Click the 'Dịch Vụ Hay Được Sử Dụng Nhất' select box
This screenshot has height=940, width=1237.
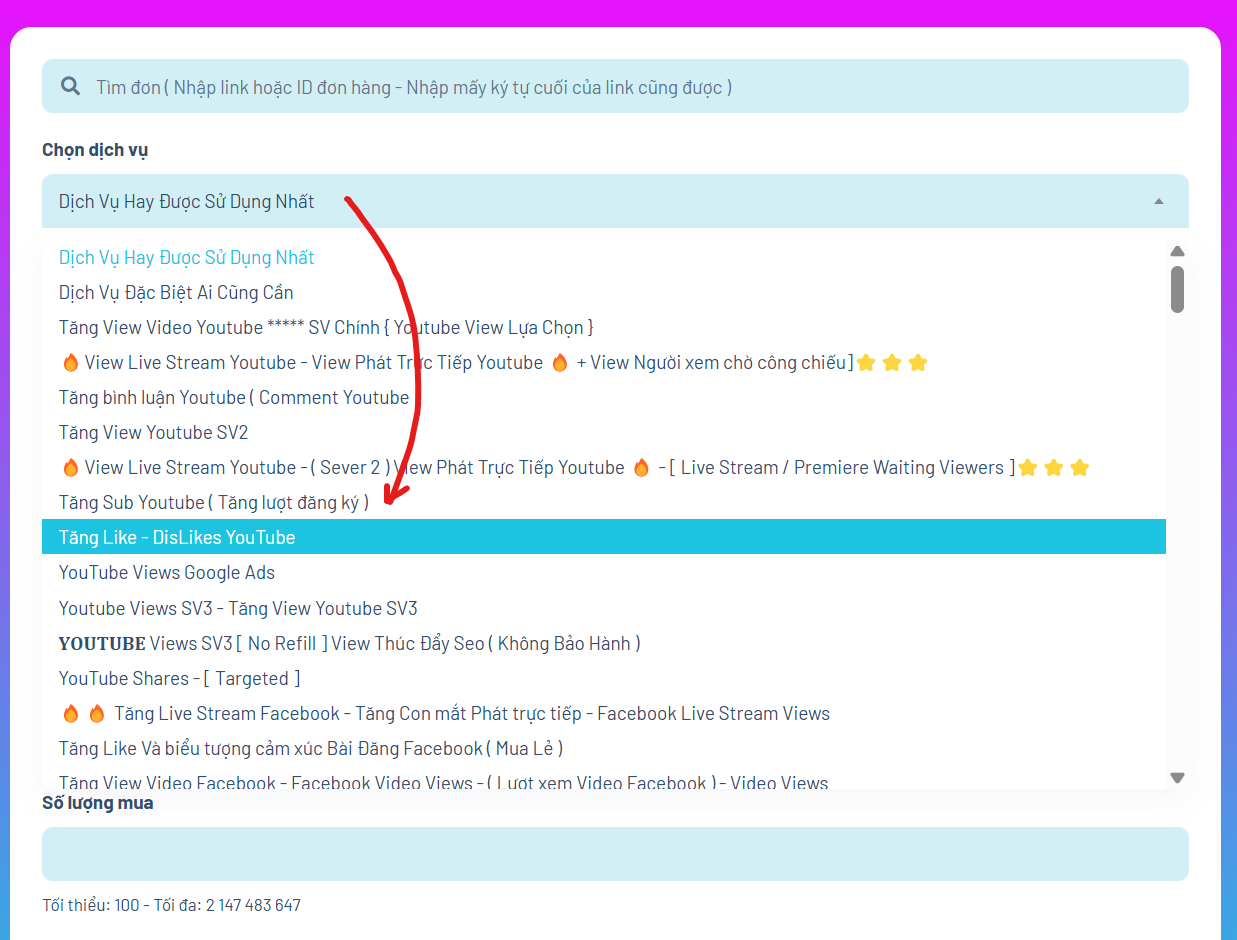click(x=600, y=201)
